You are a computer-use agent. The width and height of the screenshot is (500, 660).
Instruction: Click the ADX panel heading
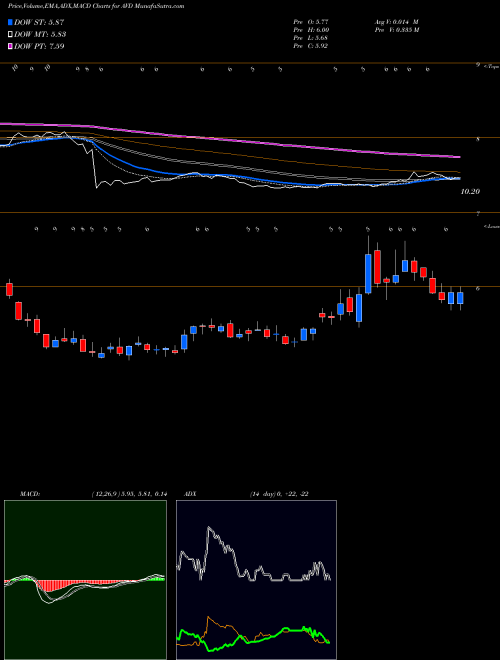tap(191, 494)
